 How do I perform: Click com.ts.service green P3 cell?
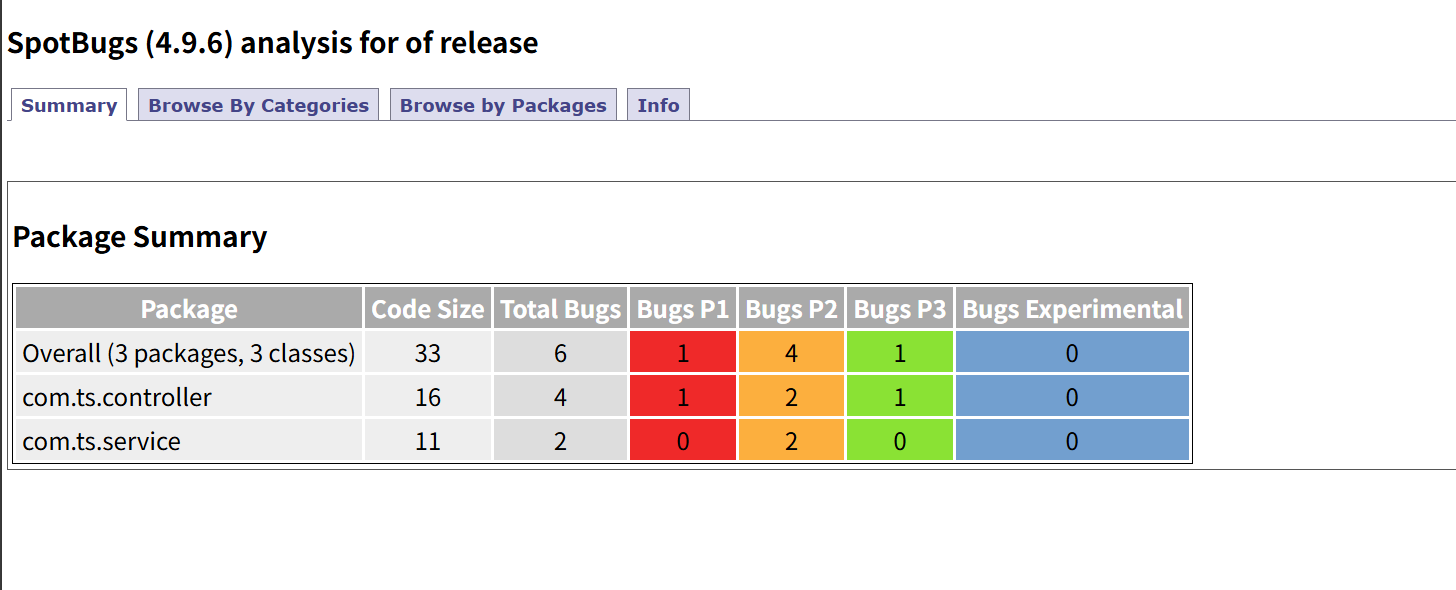pyautogui.click(x=900, y=440)
